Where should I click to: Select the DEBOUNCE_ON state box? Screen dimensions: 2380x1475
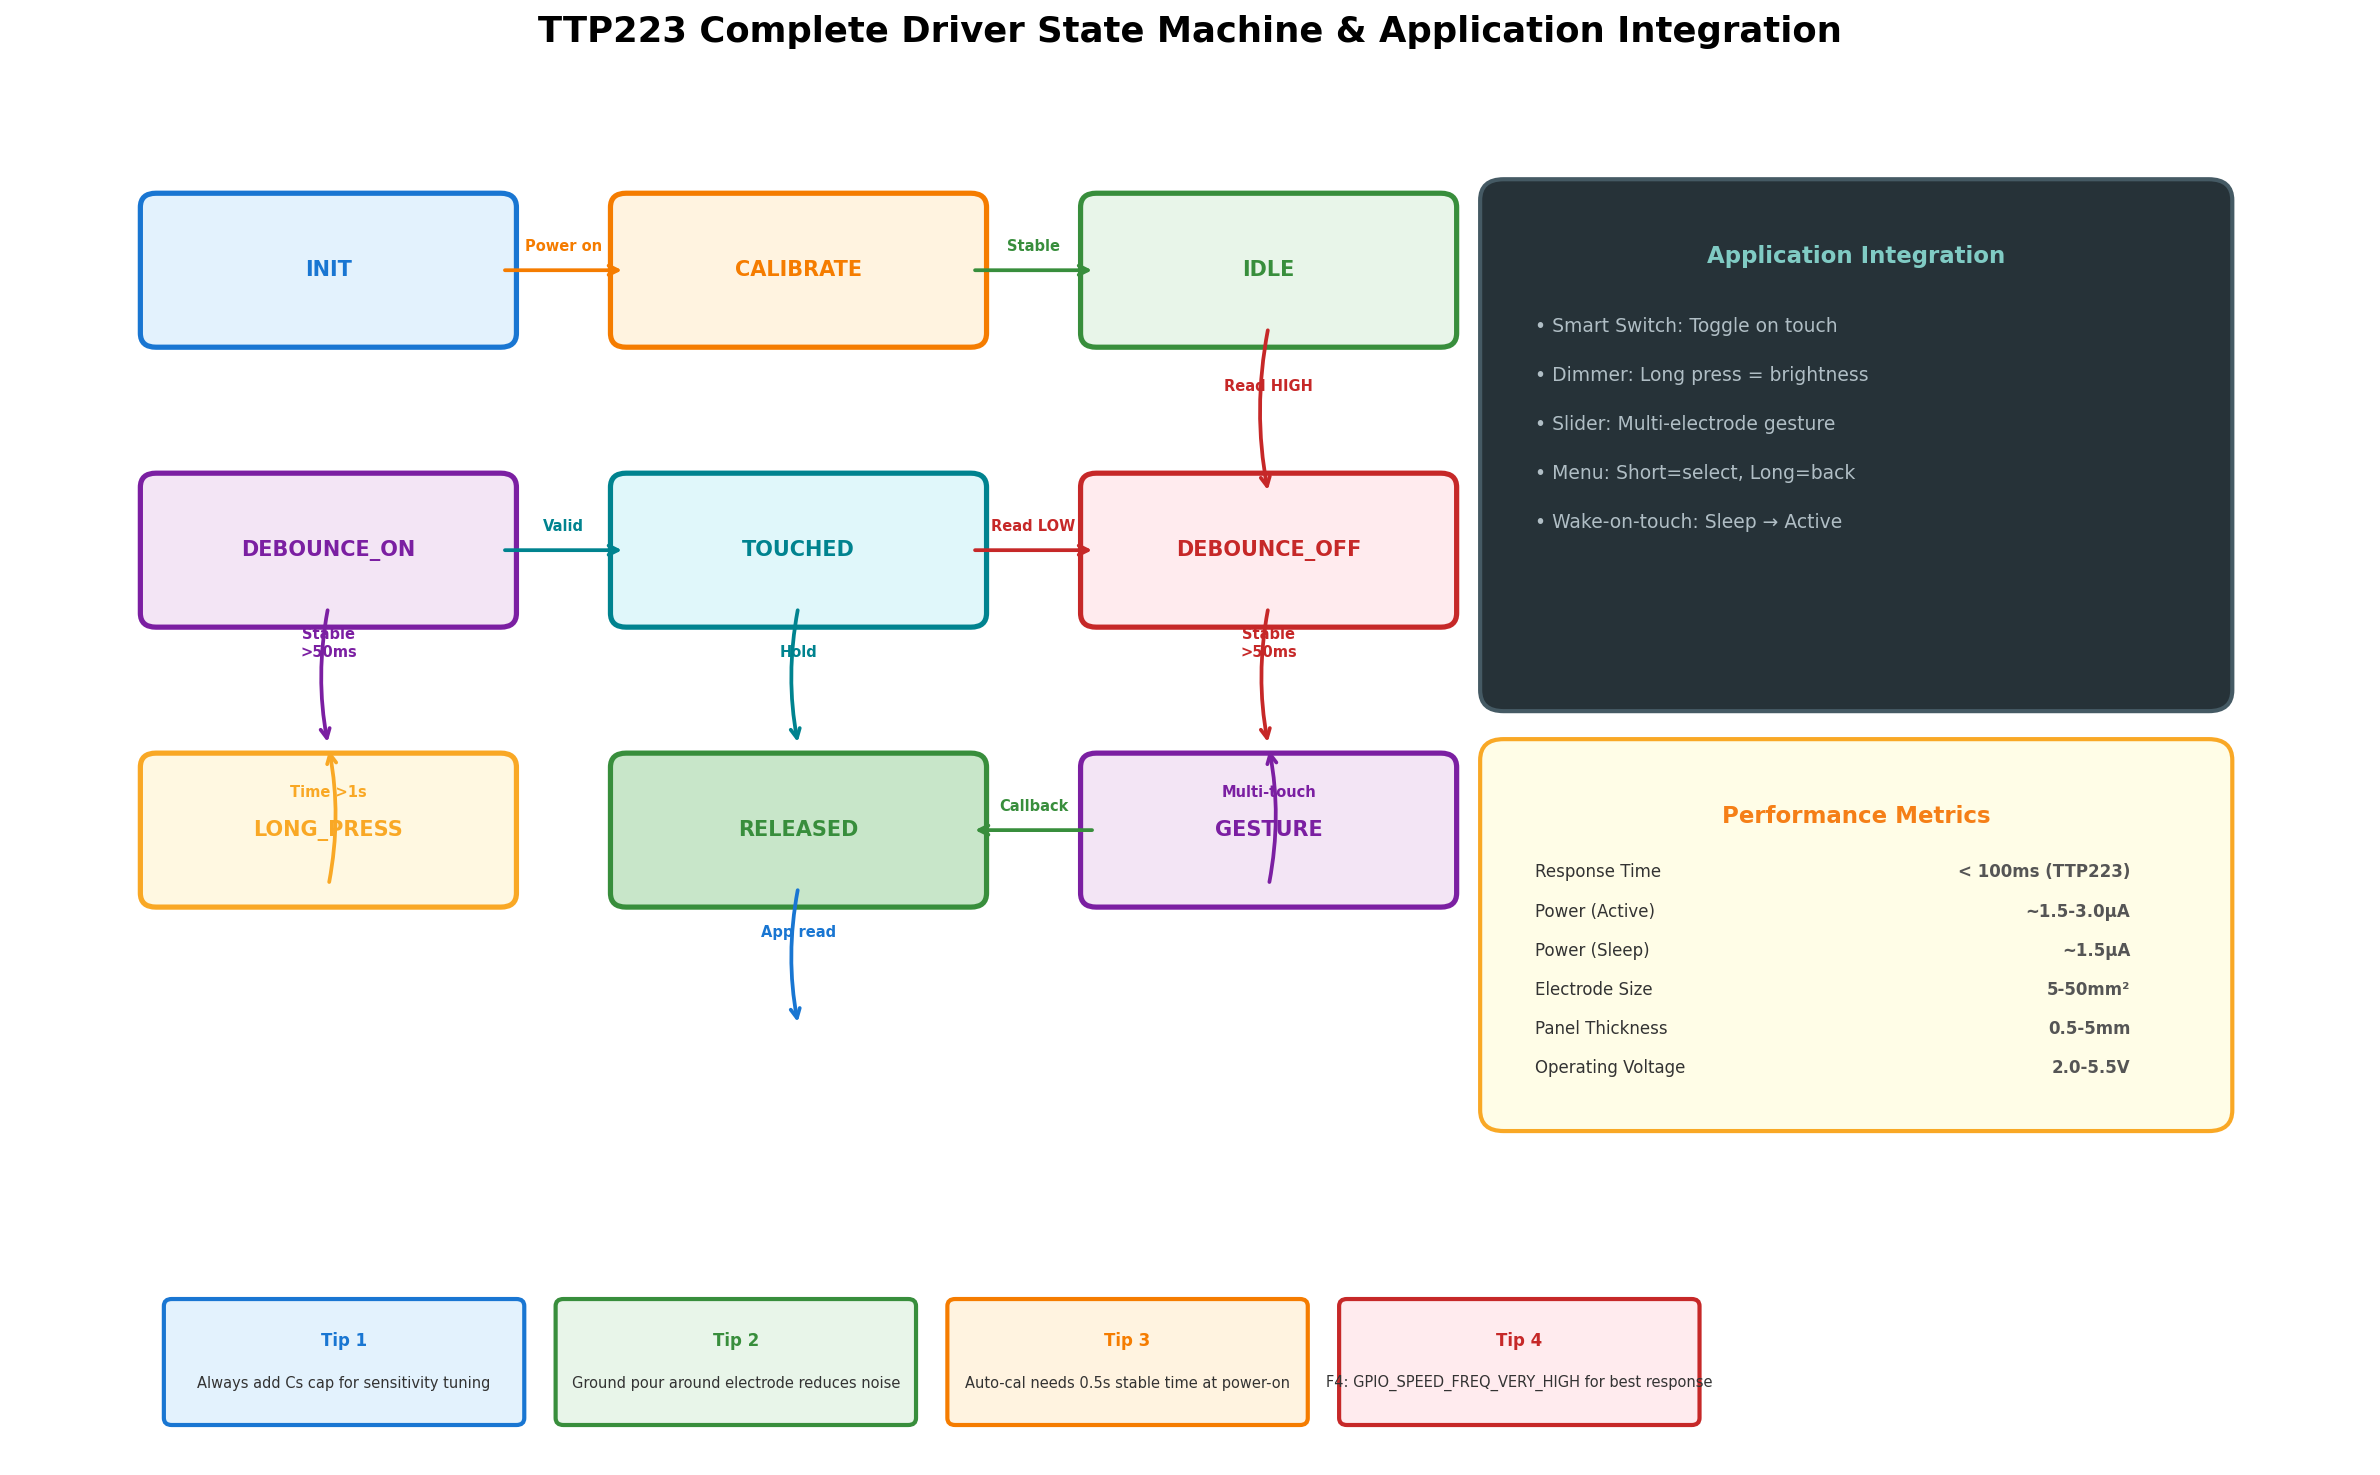(328, 550)
